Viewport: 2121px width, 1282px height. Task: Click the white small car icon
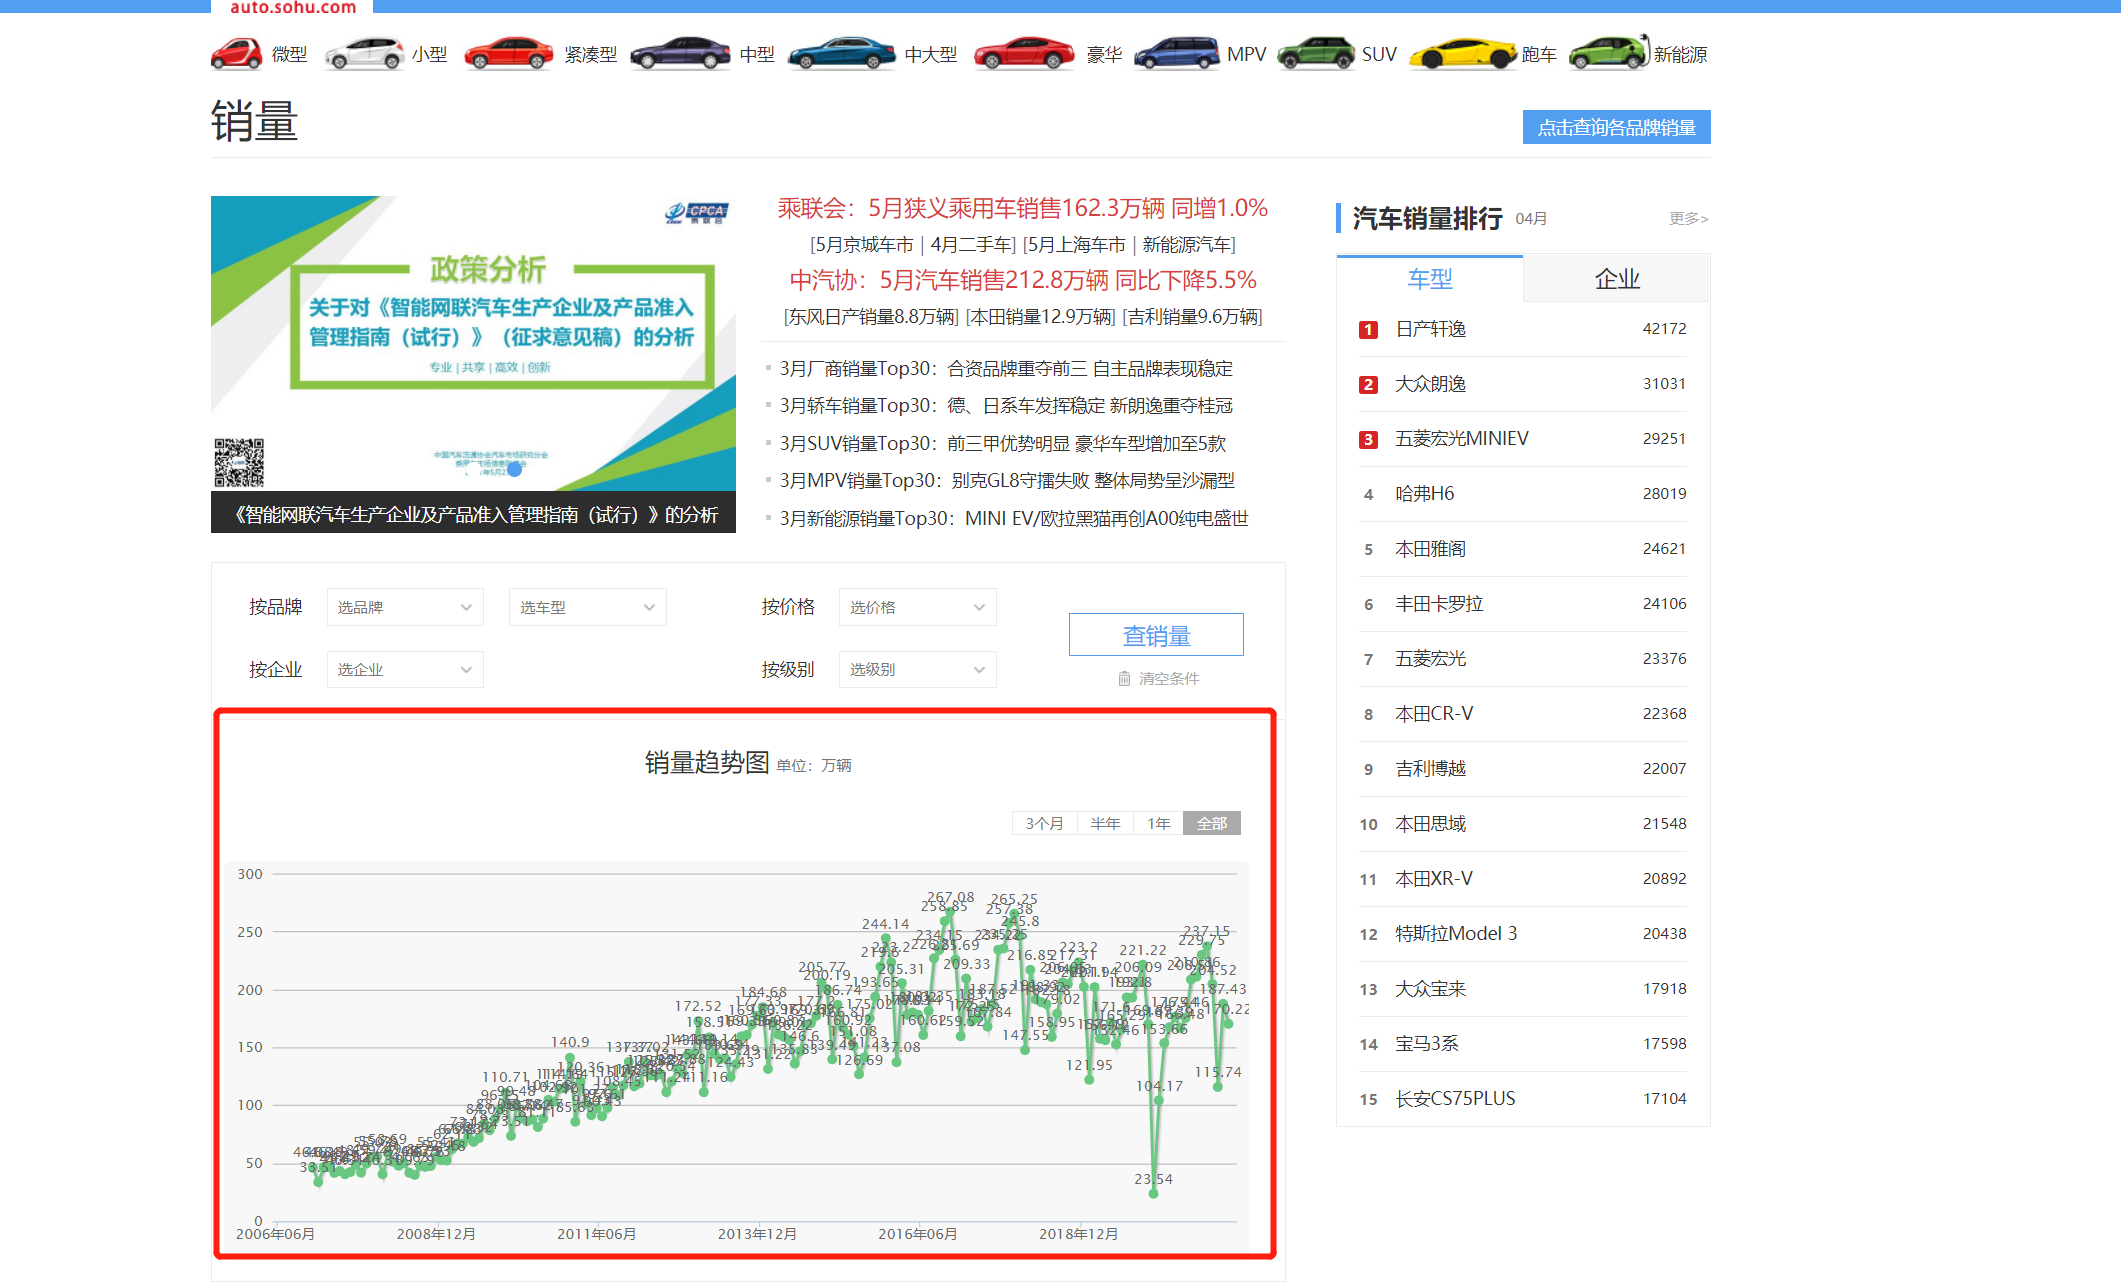click(365, 54)
